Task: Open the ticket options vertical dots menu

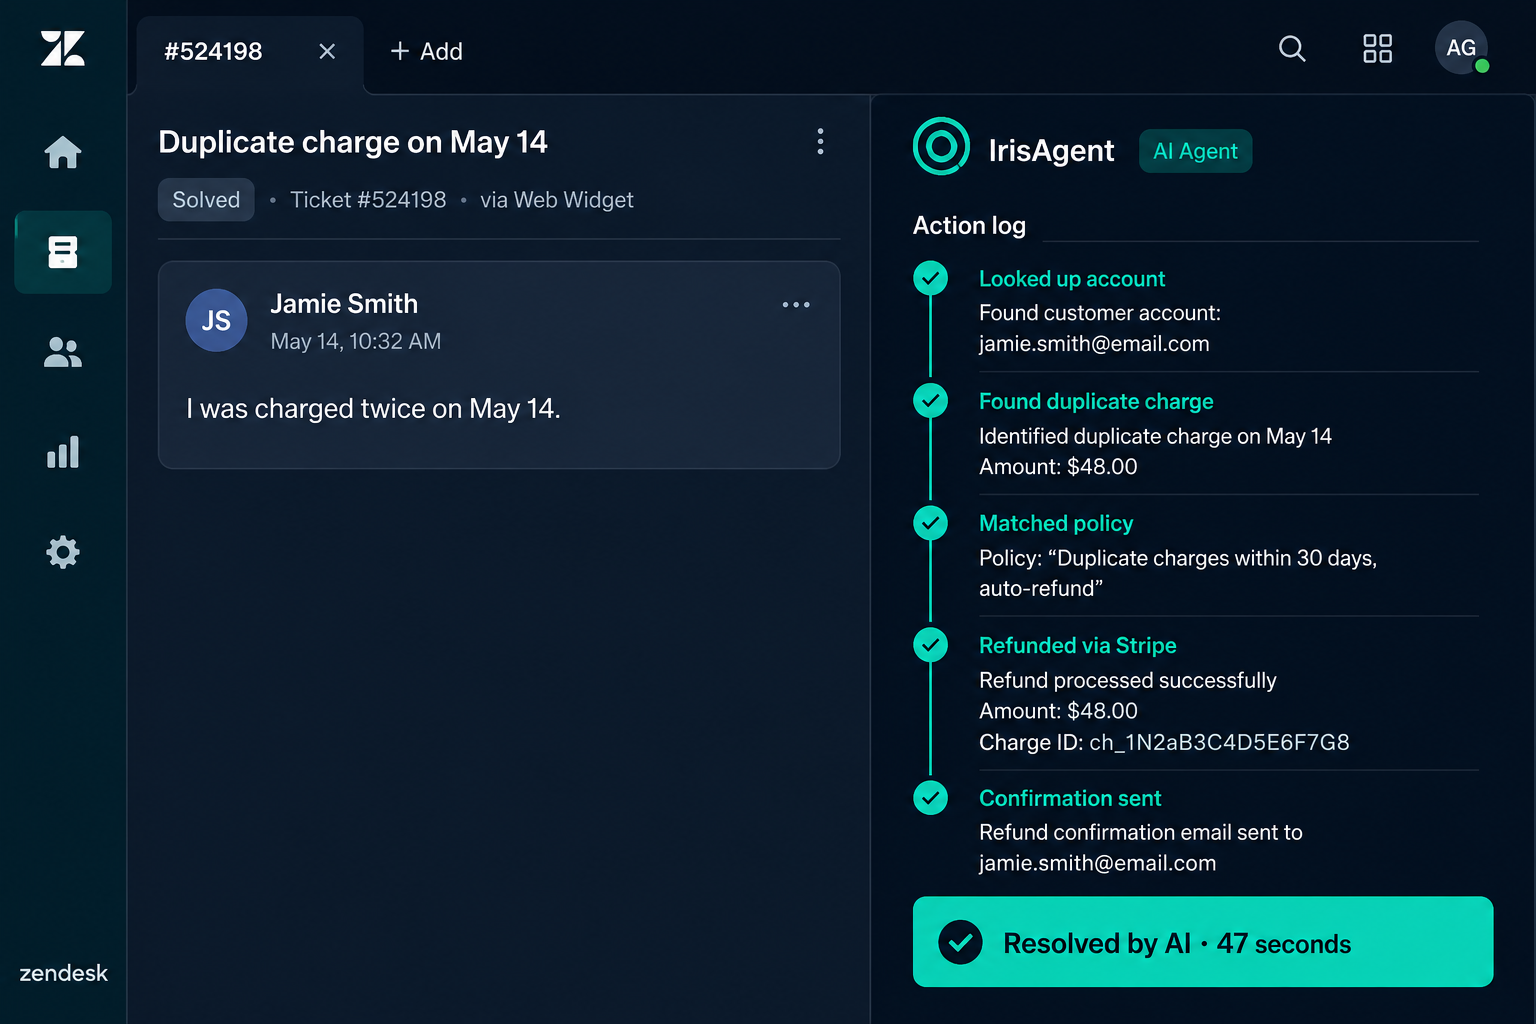Action: pos(820,141)
